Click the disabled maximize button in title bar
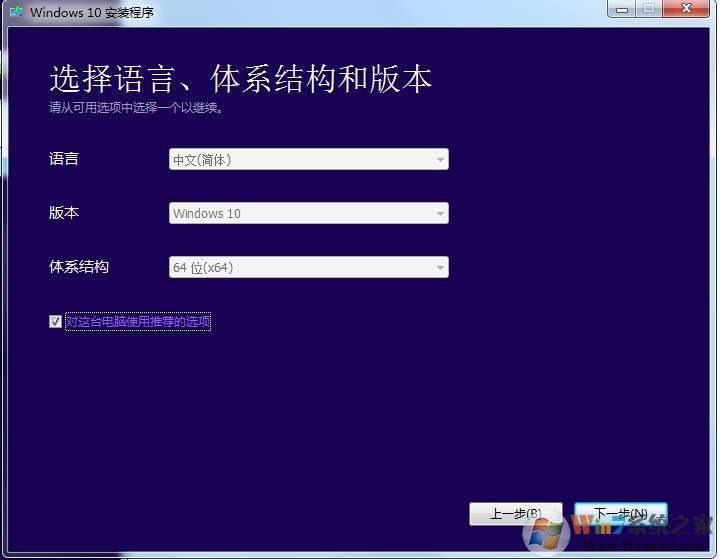The image size is (720, 560). [x=649, y=9]
